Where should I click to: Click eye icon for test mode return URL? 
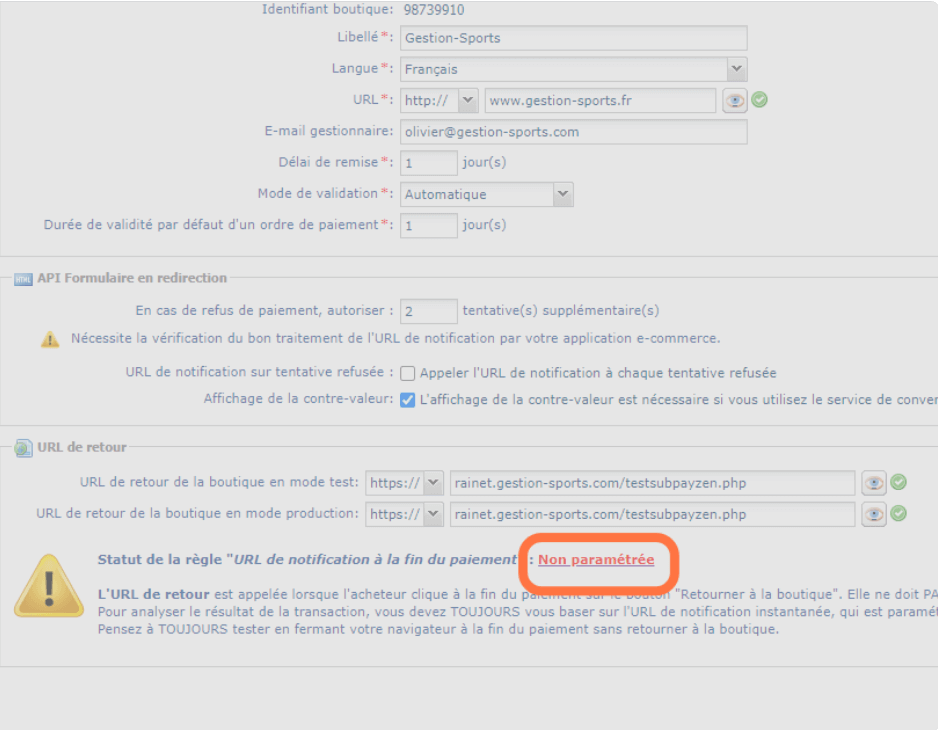tap(874, 483)
